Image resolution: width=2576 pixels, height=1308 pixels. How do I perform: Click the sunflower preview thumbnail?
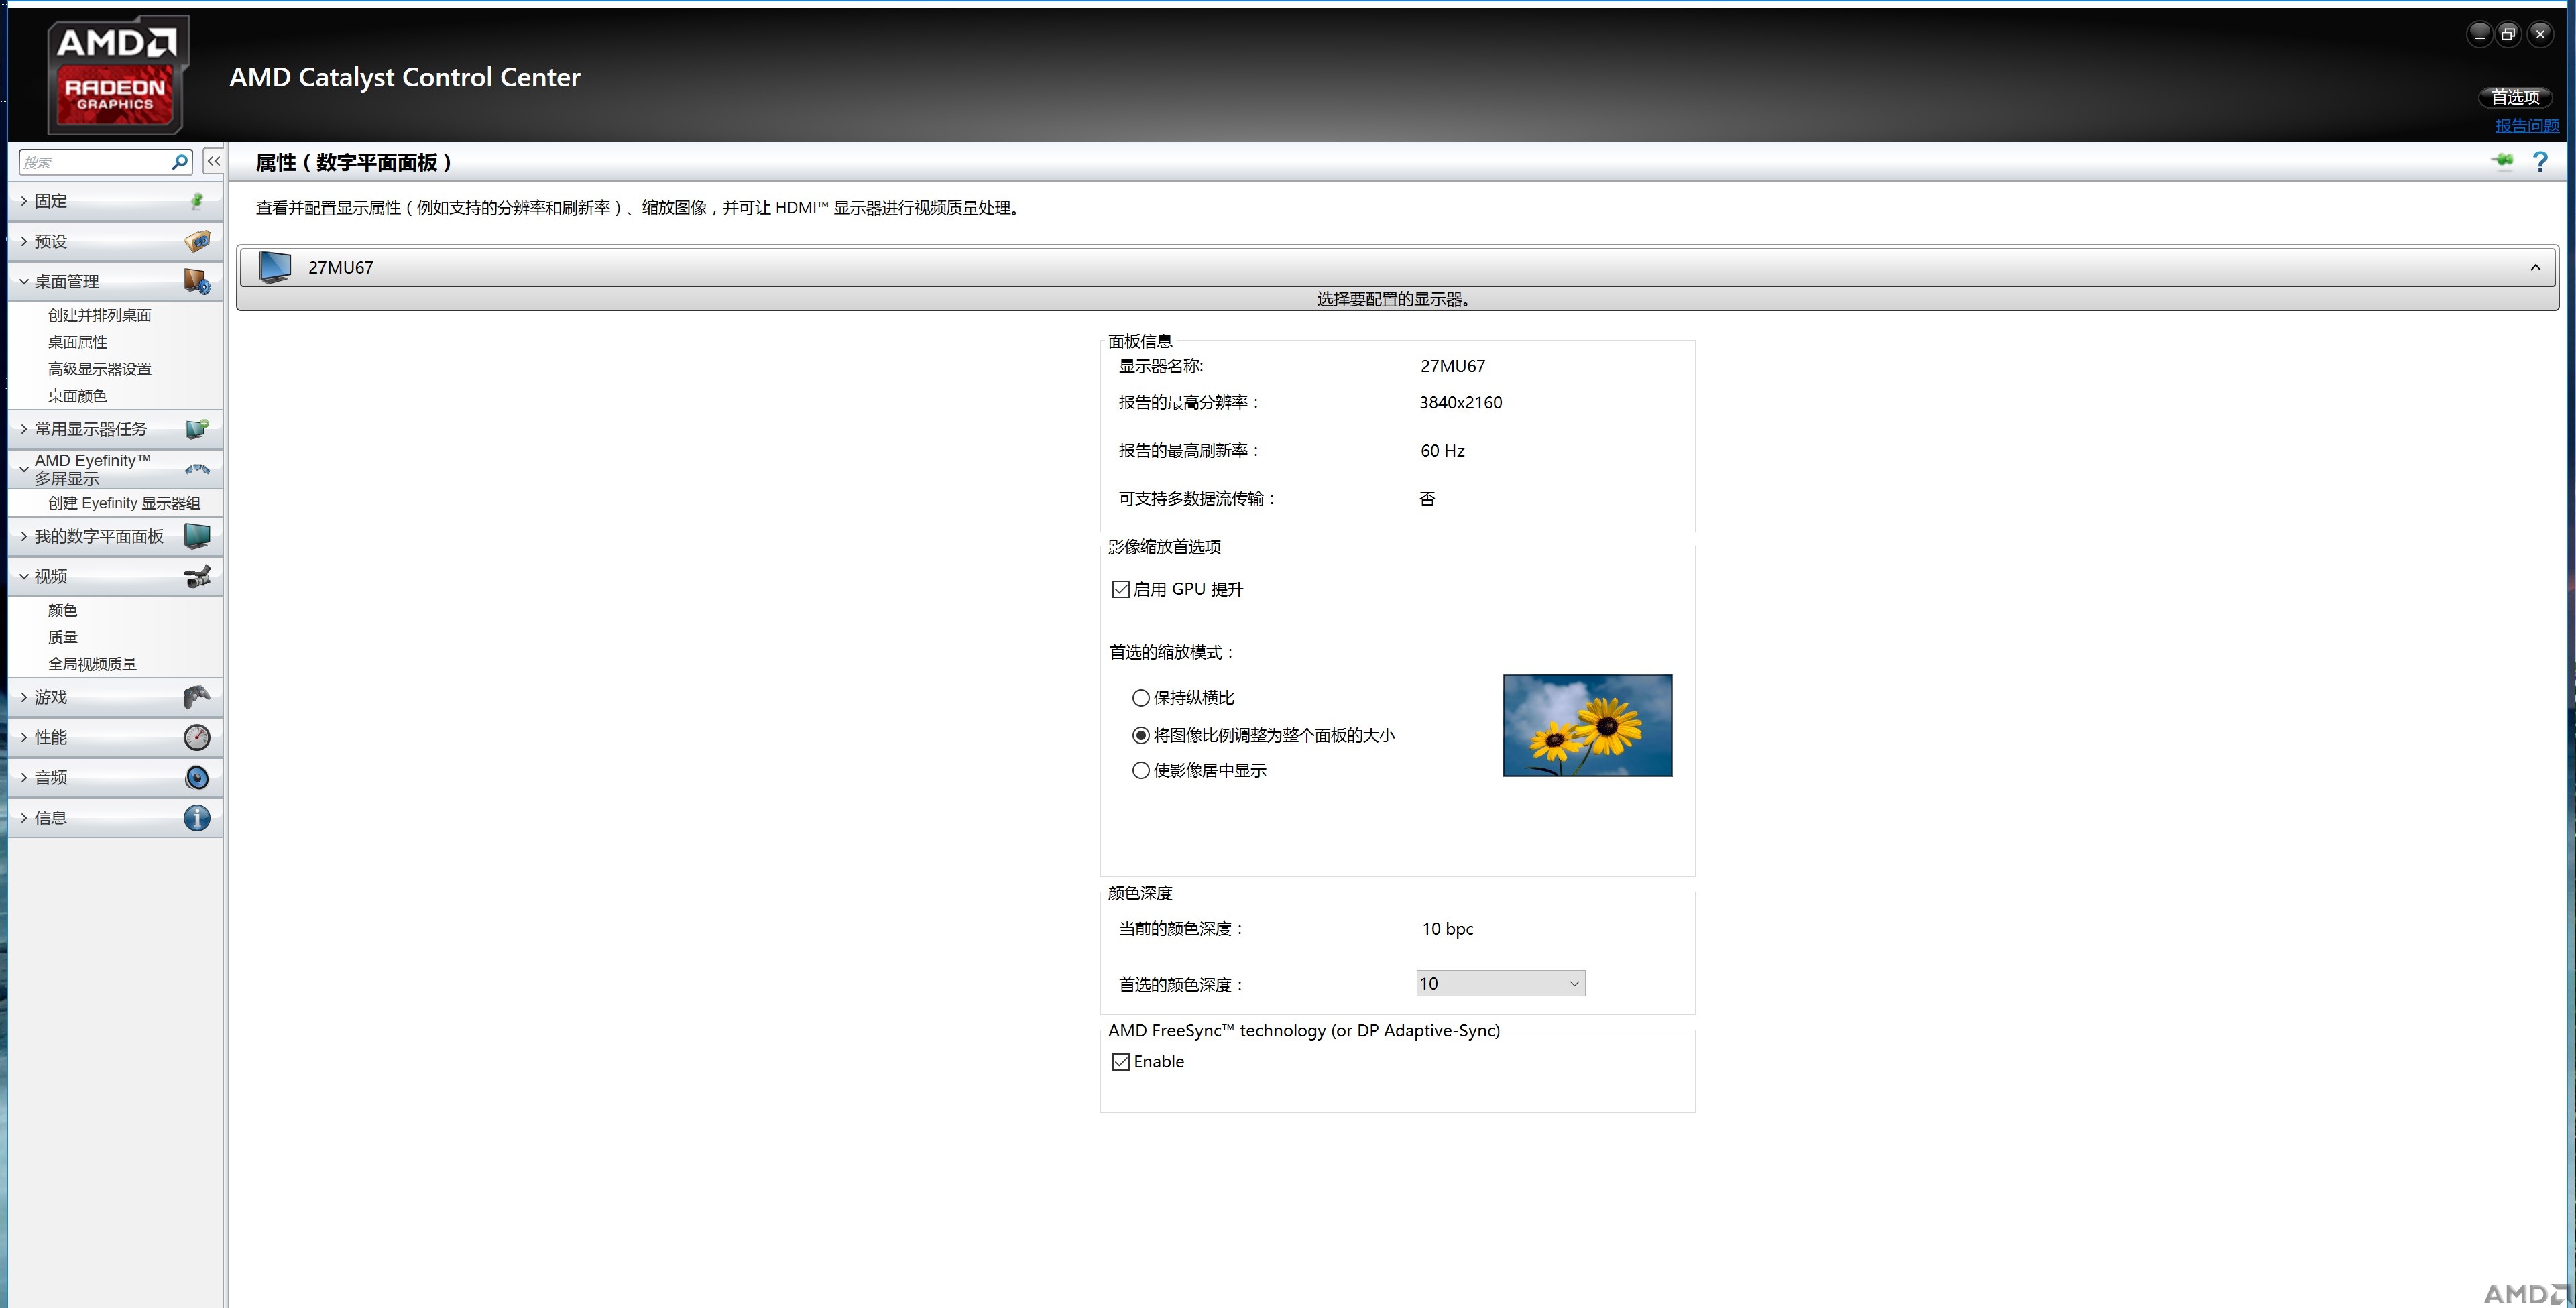(x=1587, y=725)
